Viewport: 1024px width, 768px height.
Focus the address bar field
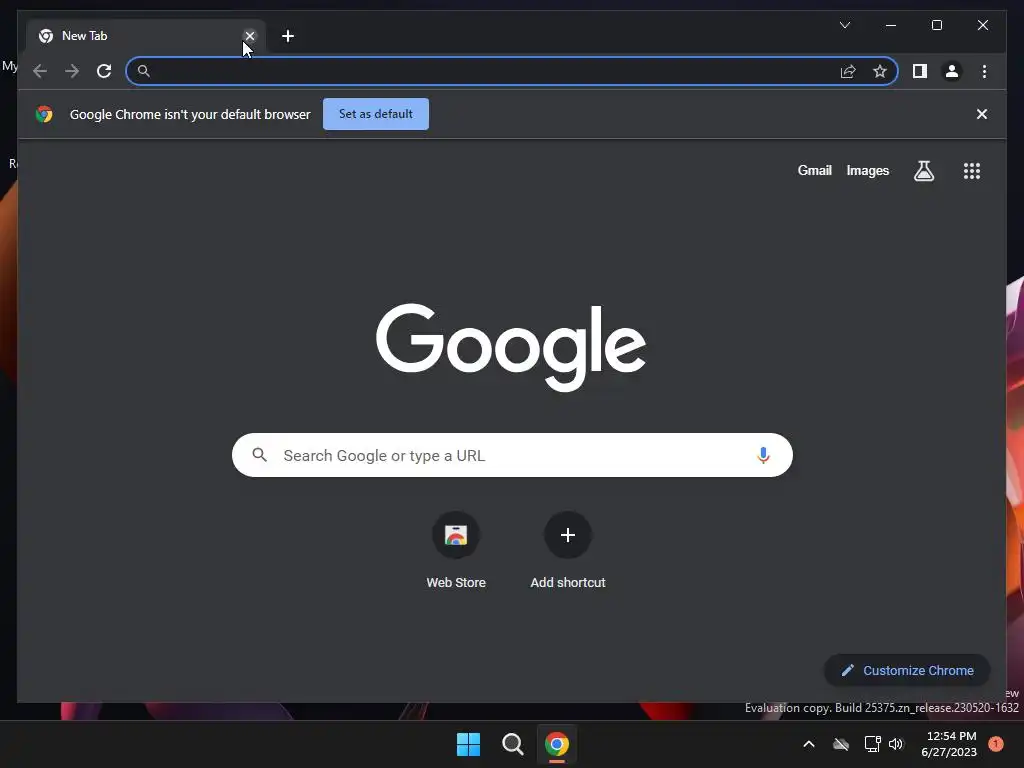click(512, 71)
